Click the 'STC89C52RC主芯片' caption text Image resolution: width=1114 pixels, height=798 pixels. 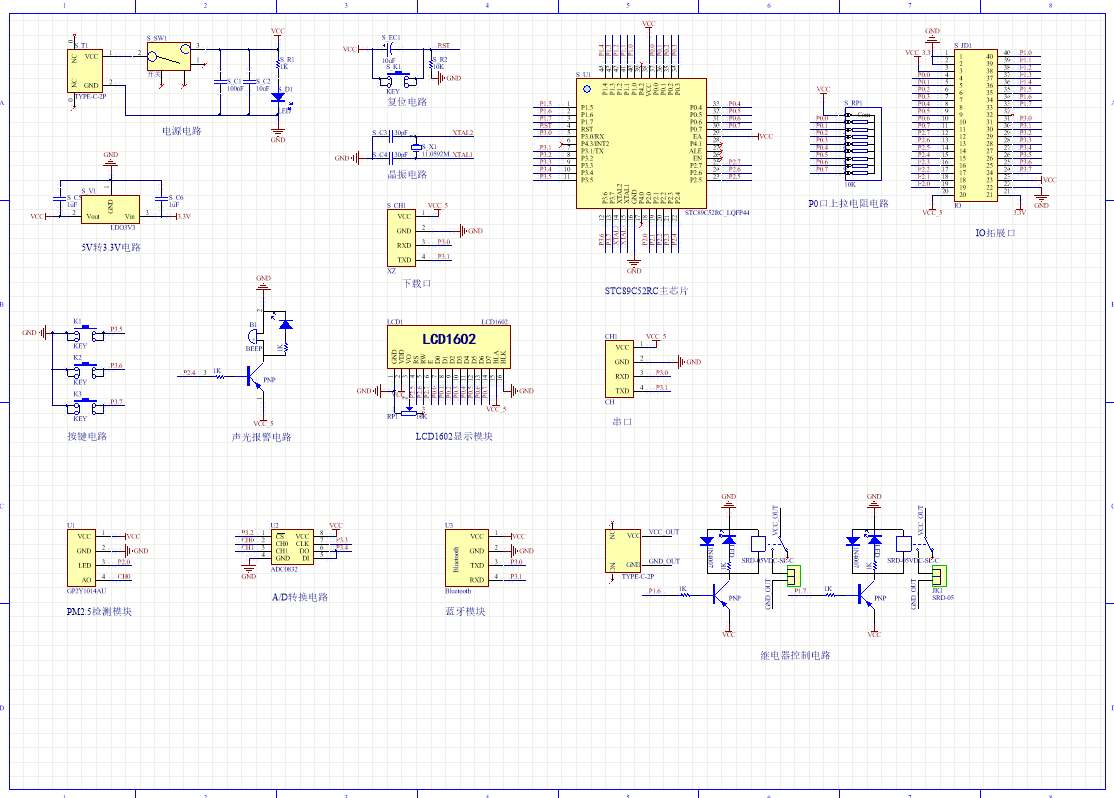(646, 291)
